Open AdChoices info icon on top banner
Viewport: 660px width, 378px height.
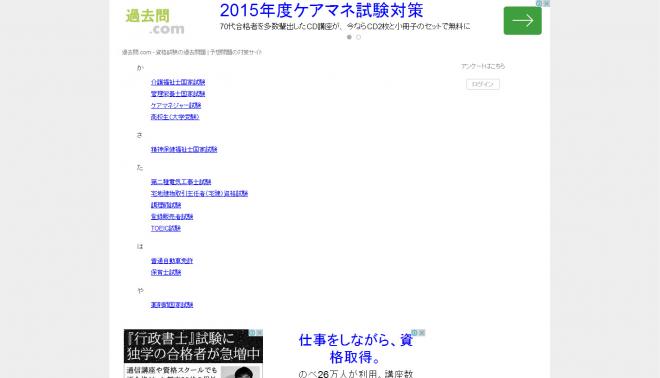(539, 3)
